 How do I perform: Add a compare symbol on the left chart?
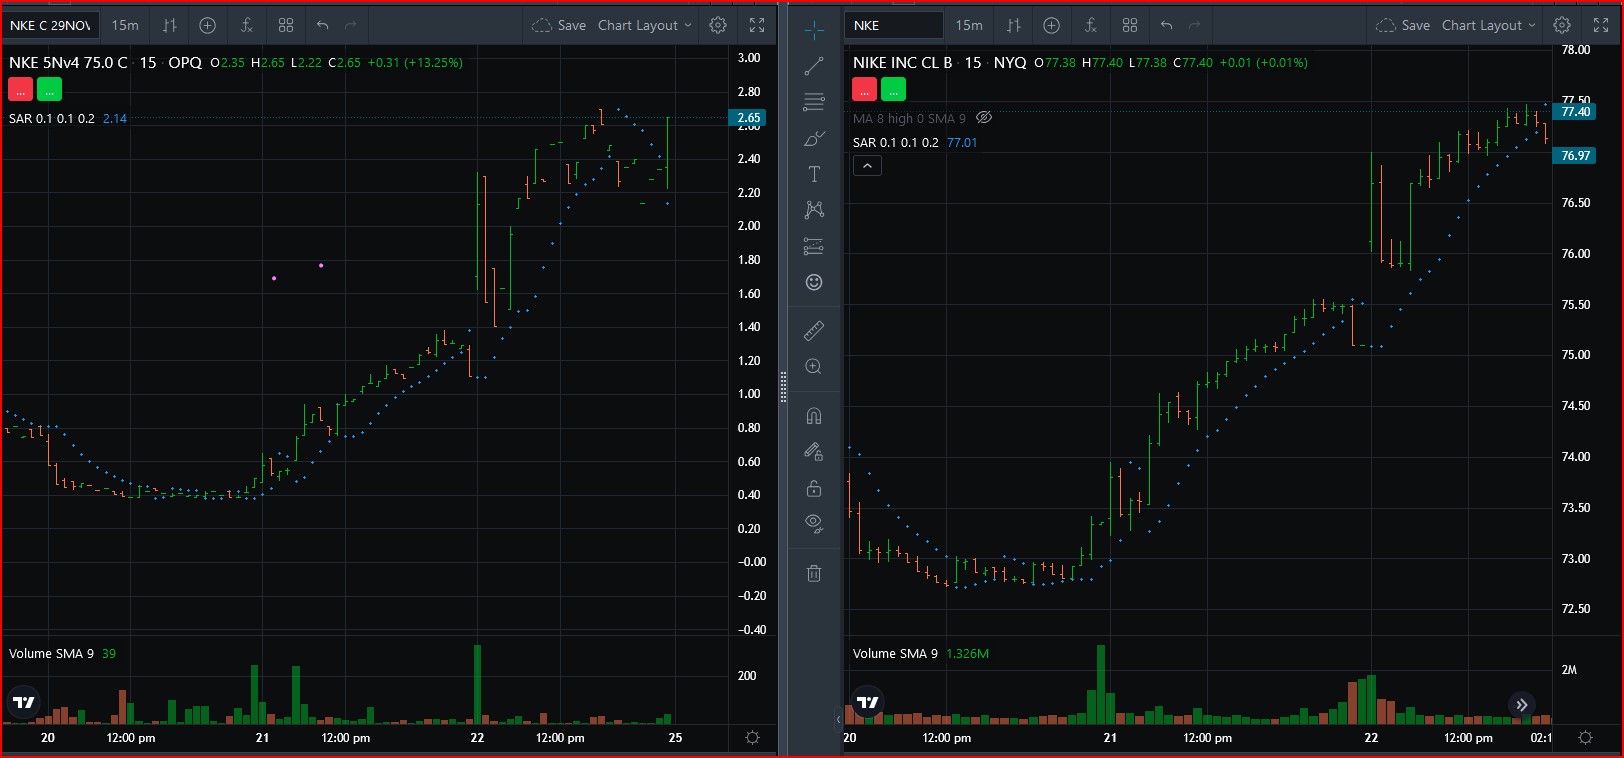[207, 25]
